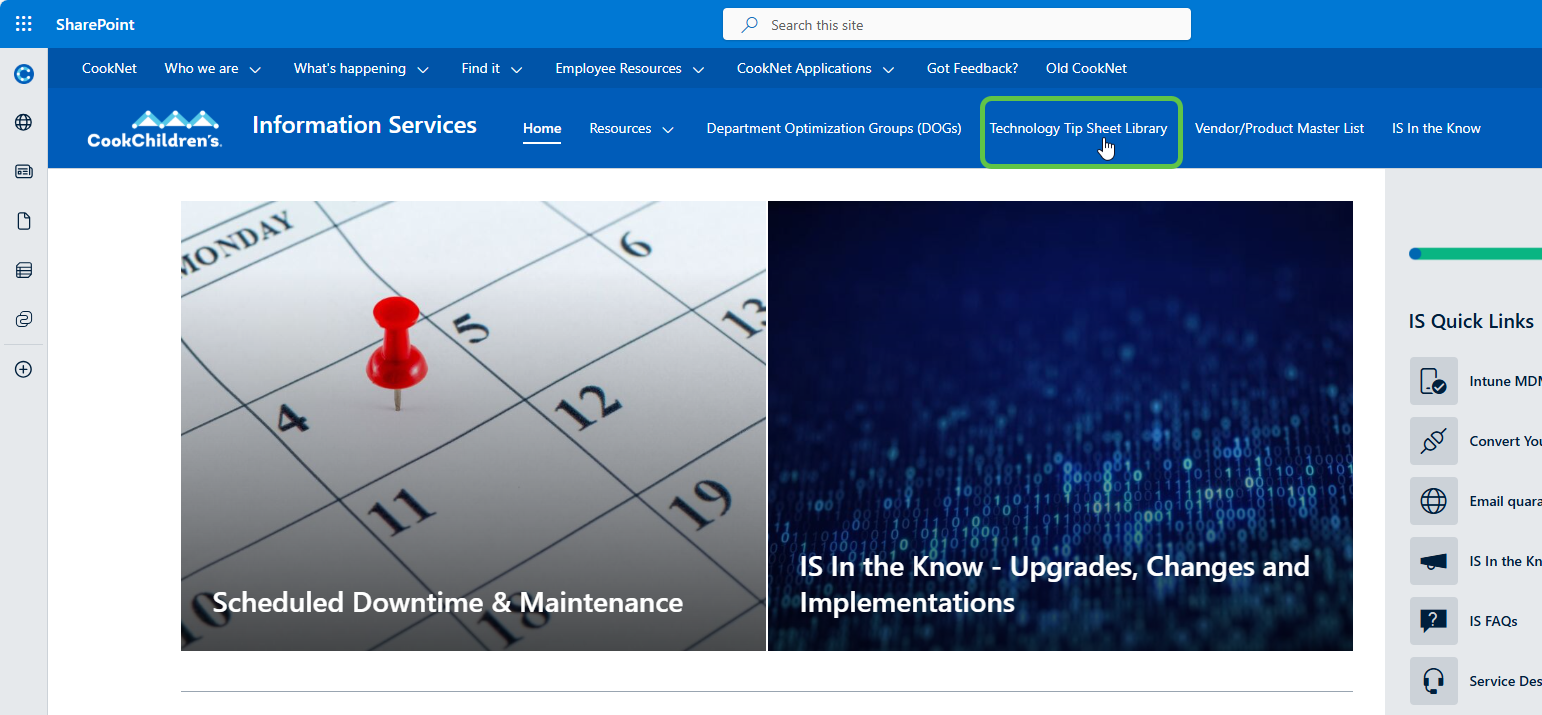The width and height of the screenshot is (1542, 715).
Task: Click the Intune MDM phone icon
Action: 1434,381
